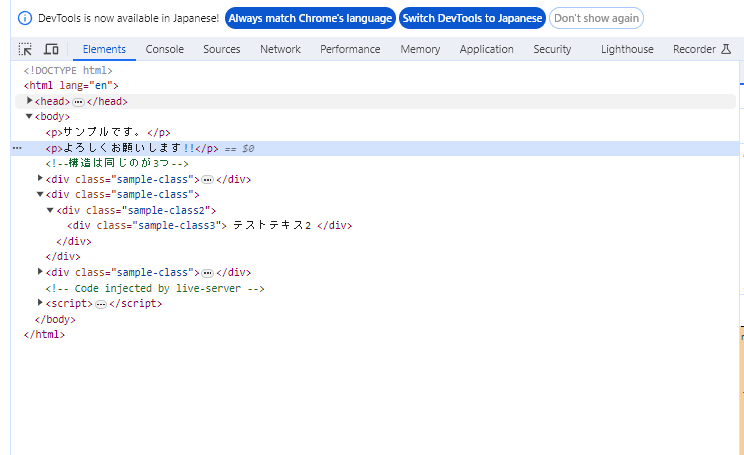This screenshot has width=744, height=455.
Task: Click the ellipsis badge inside script tag
Action: click(x=101, y=304)
